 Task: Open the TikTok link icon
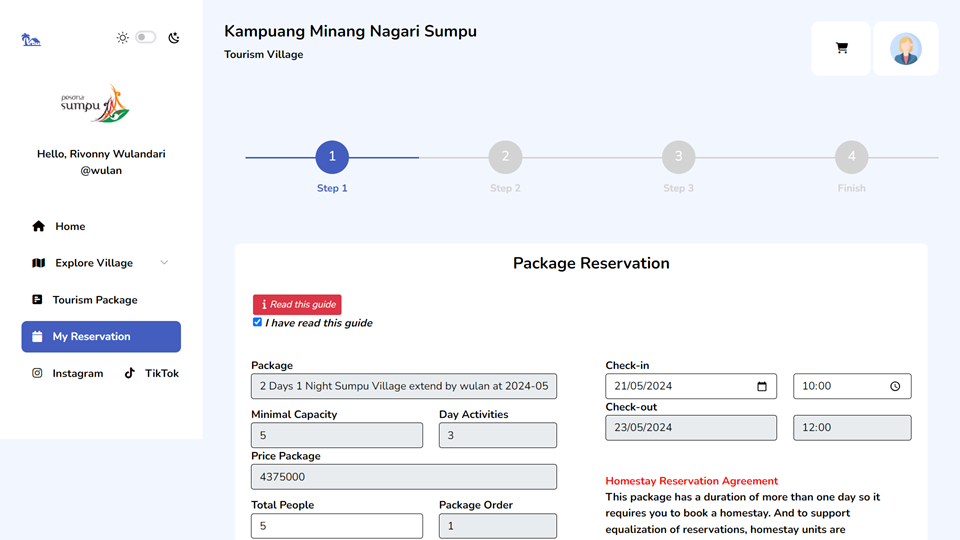click(130, 373)
